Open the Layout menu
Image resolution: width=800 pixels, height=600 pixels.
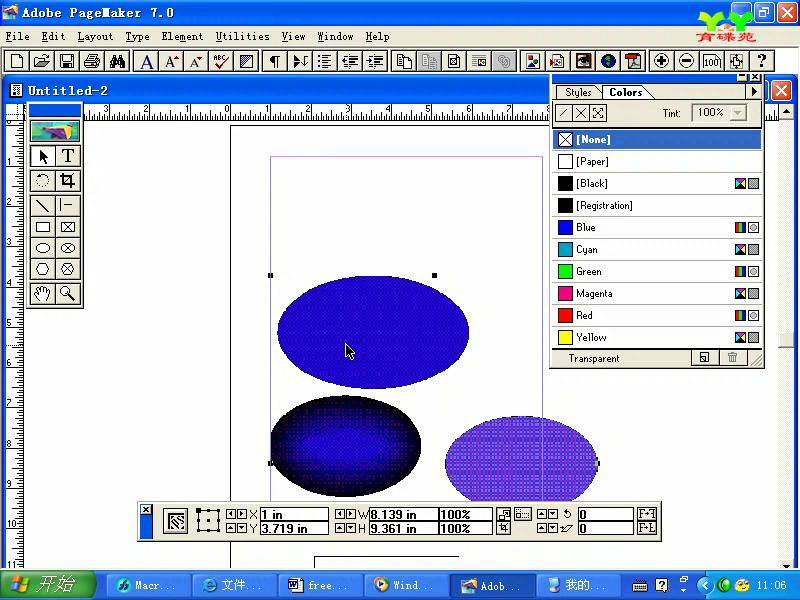[95, 36]
